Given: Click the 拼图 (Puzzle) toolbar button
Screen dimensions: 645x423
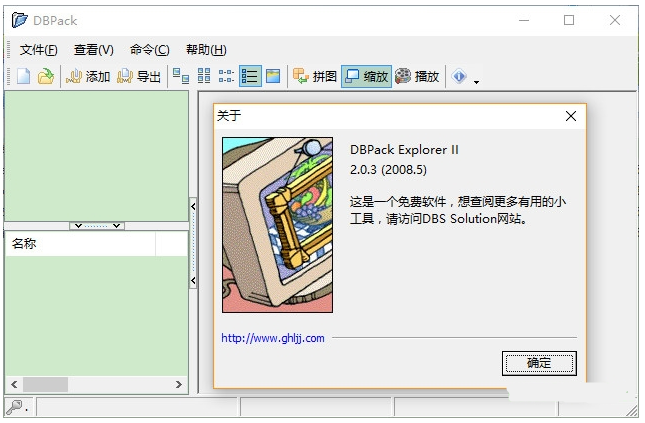Looking at the screenshot, I should click(315, 76).
